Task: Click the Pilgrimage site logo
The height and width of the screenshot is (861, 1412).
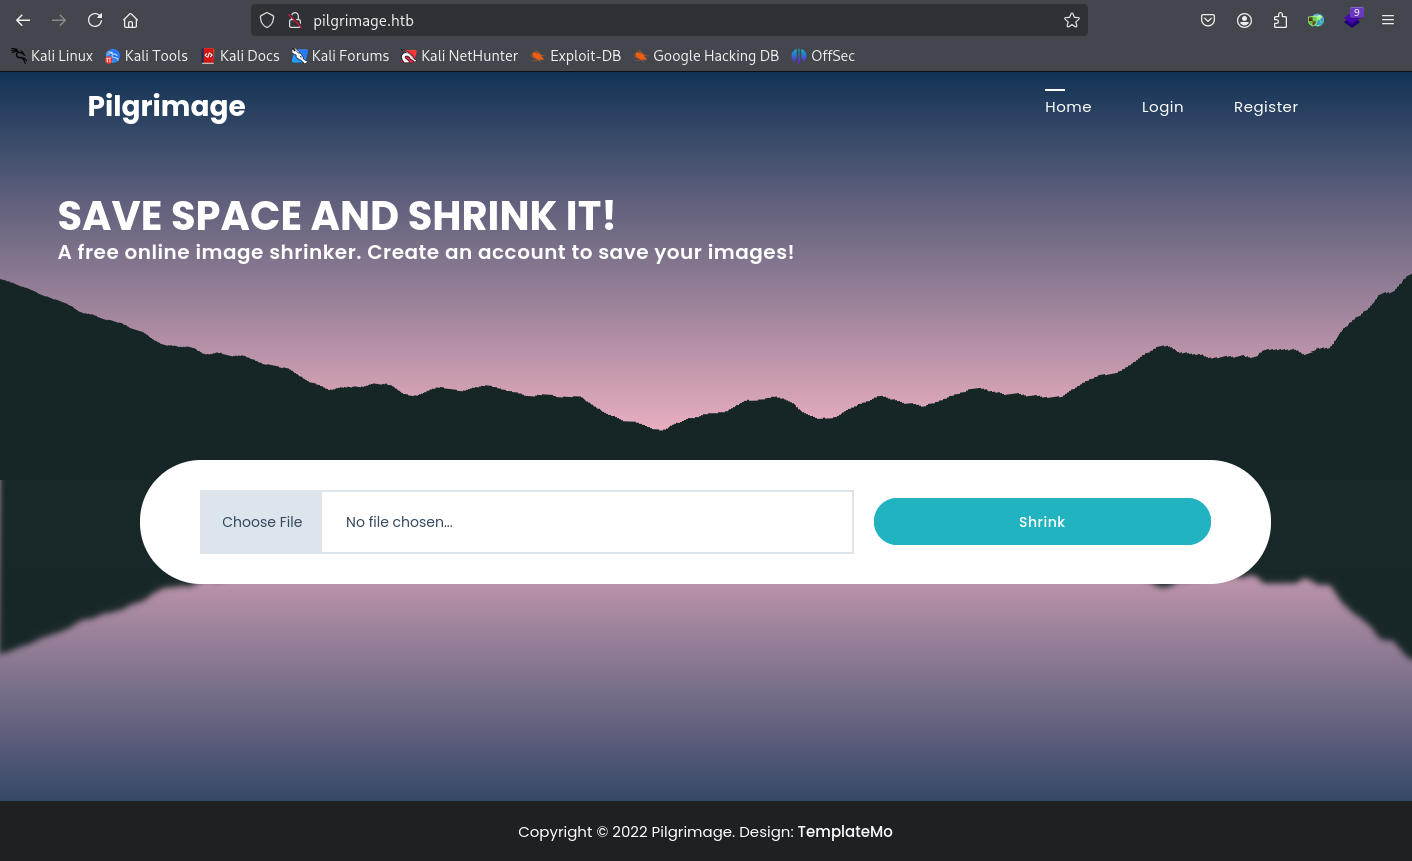Action: (x=166, y=107)
